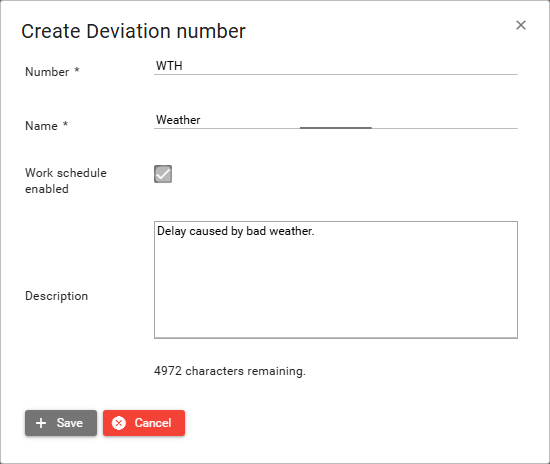Toggle the Work schedule enabled checkbox
This screenshot has width=550, height=464.
(163, 174)
